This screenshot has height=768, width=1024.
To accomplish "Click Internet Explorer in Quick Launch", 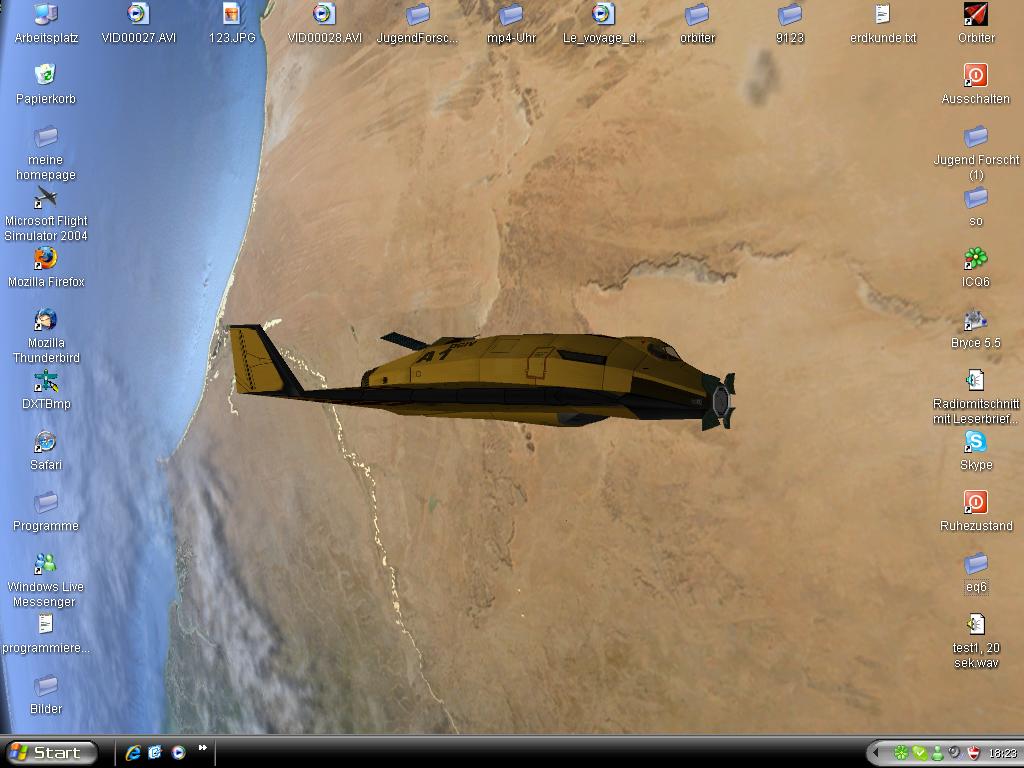I will (x=133, y=753).
